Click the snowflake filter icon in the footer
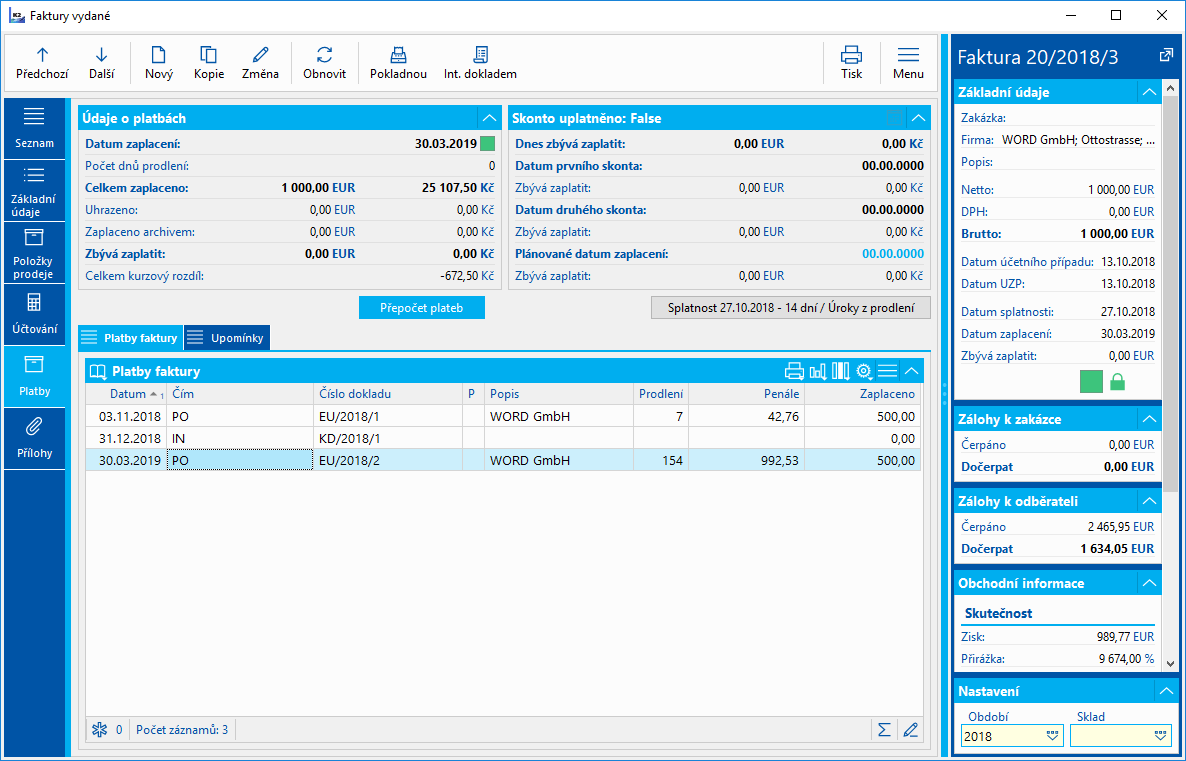 tap(98, 730)
